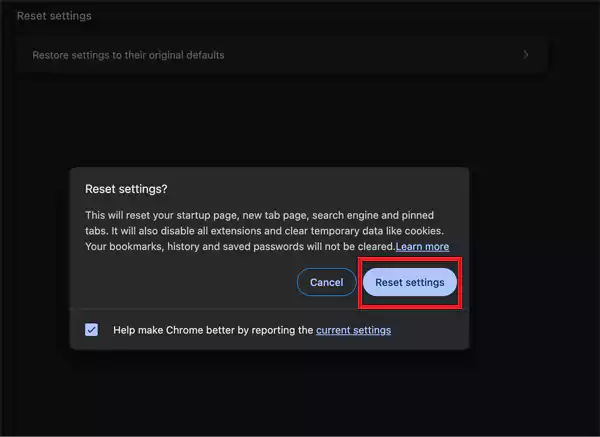
Task: Cancel the reset settings dialog
Action: point(326,282)
